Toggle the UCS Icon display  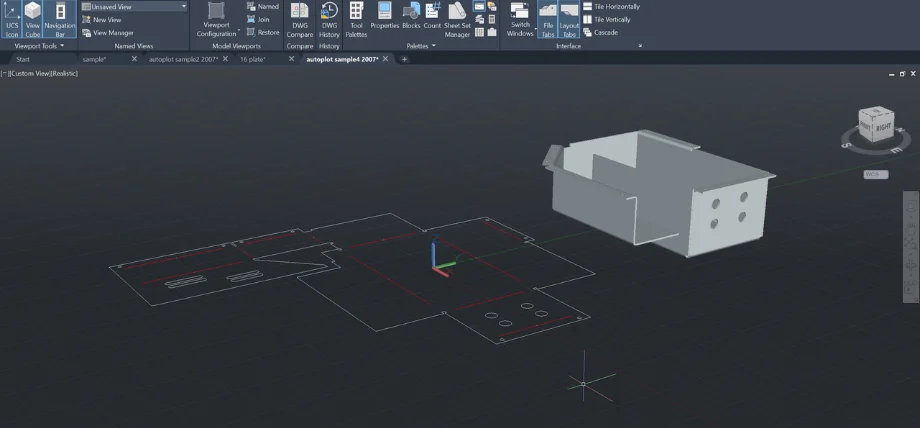(12, 19)
